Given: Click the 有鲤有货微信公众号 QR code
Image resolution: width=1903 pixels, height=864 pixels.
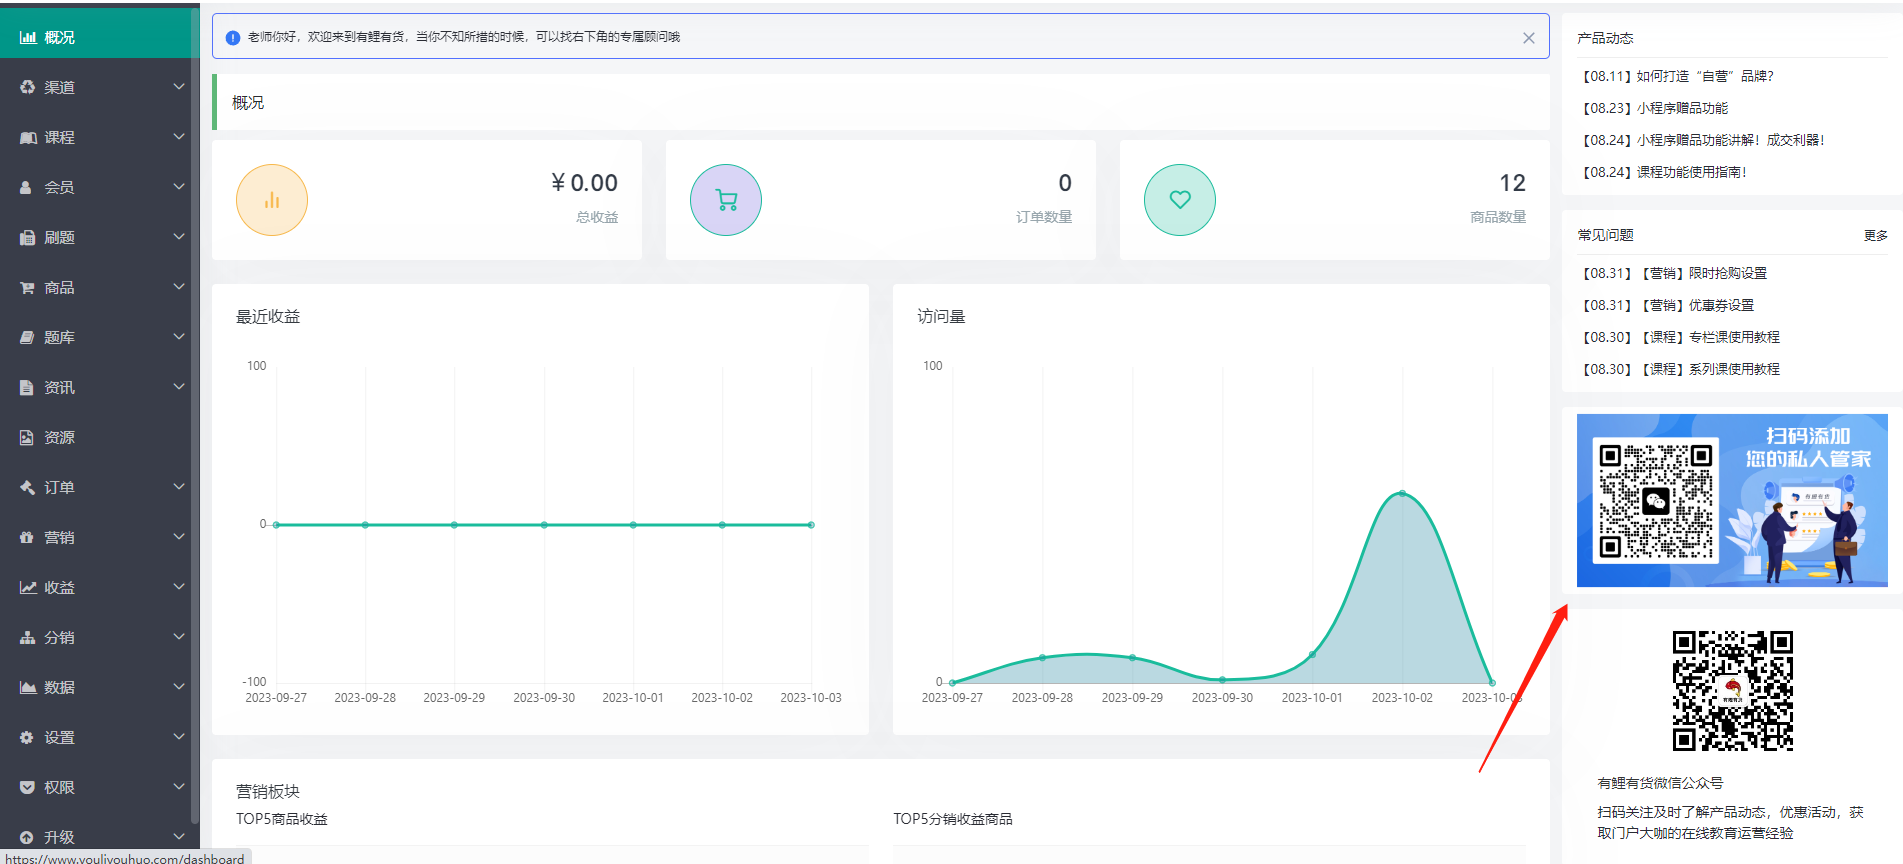Looking at the screenshot, I should (x=1733, y=690).
